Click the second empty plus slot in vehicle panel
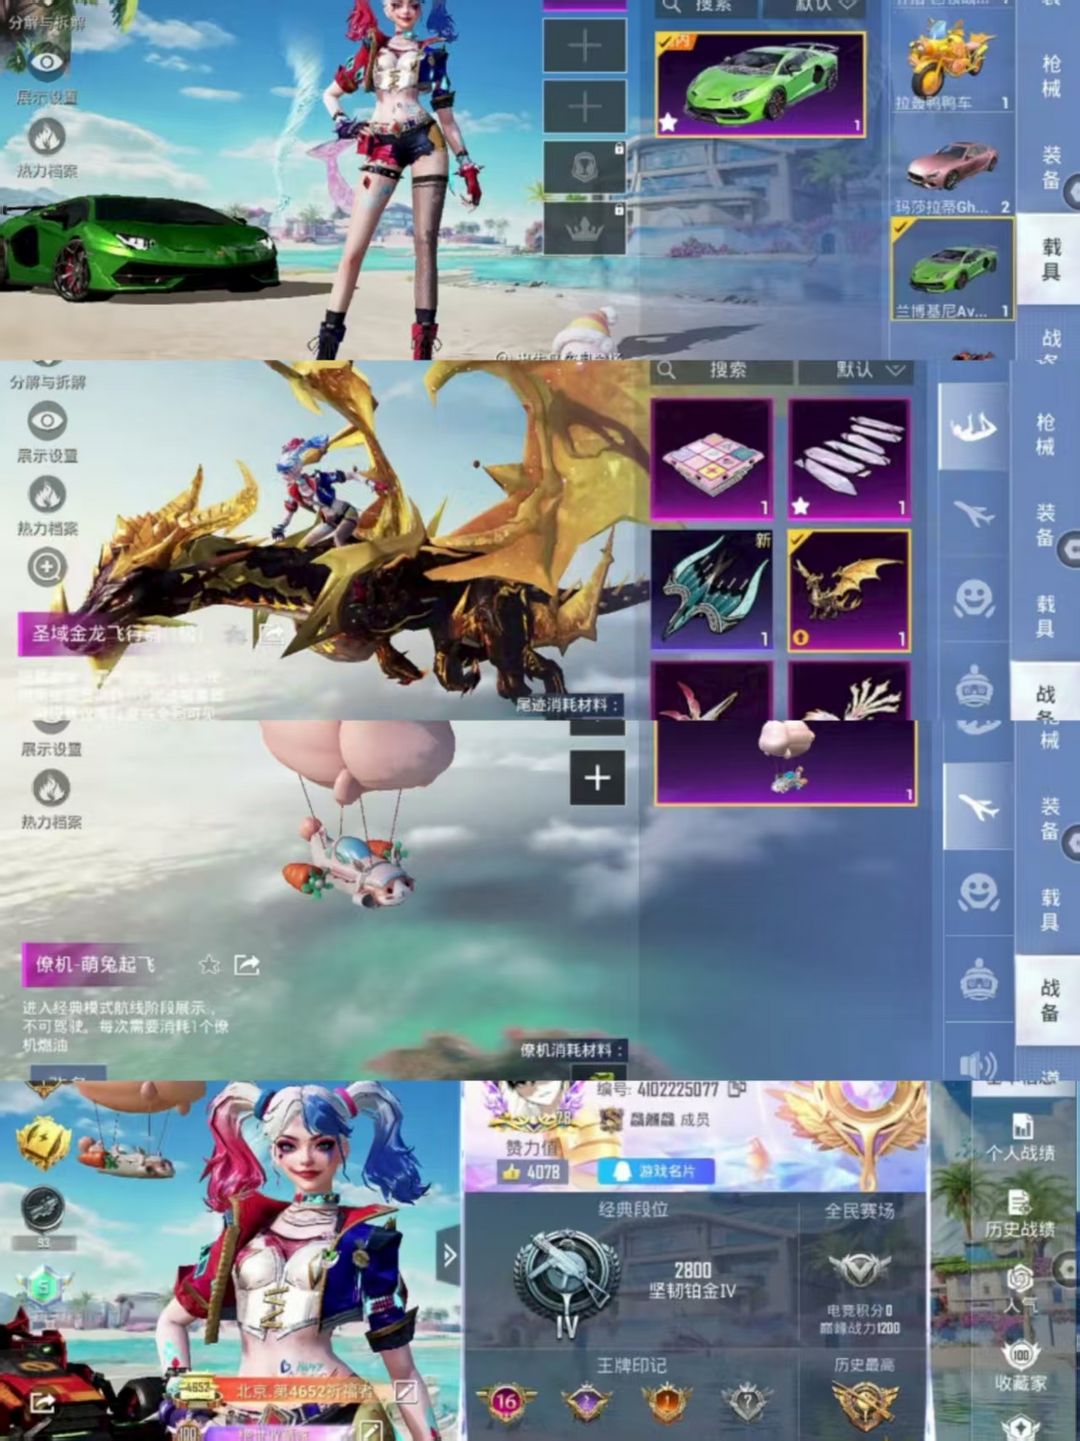1080x1441 pixels. (585, 107)
